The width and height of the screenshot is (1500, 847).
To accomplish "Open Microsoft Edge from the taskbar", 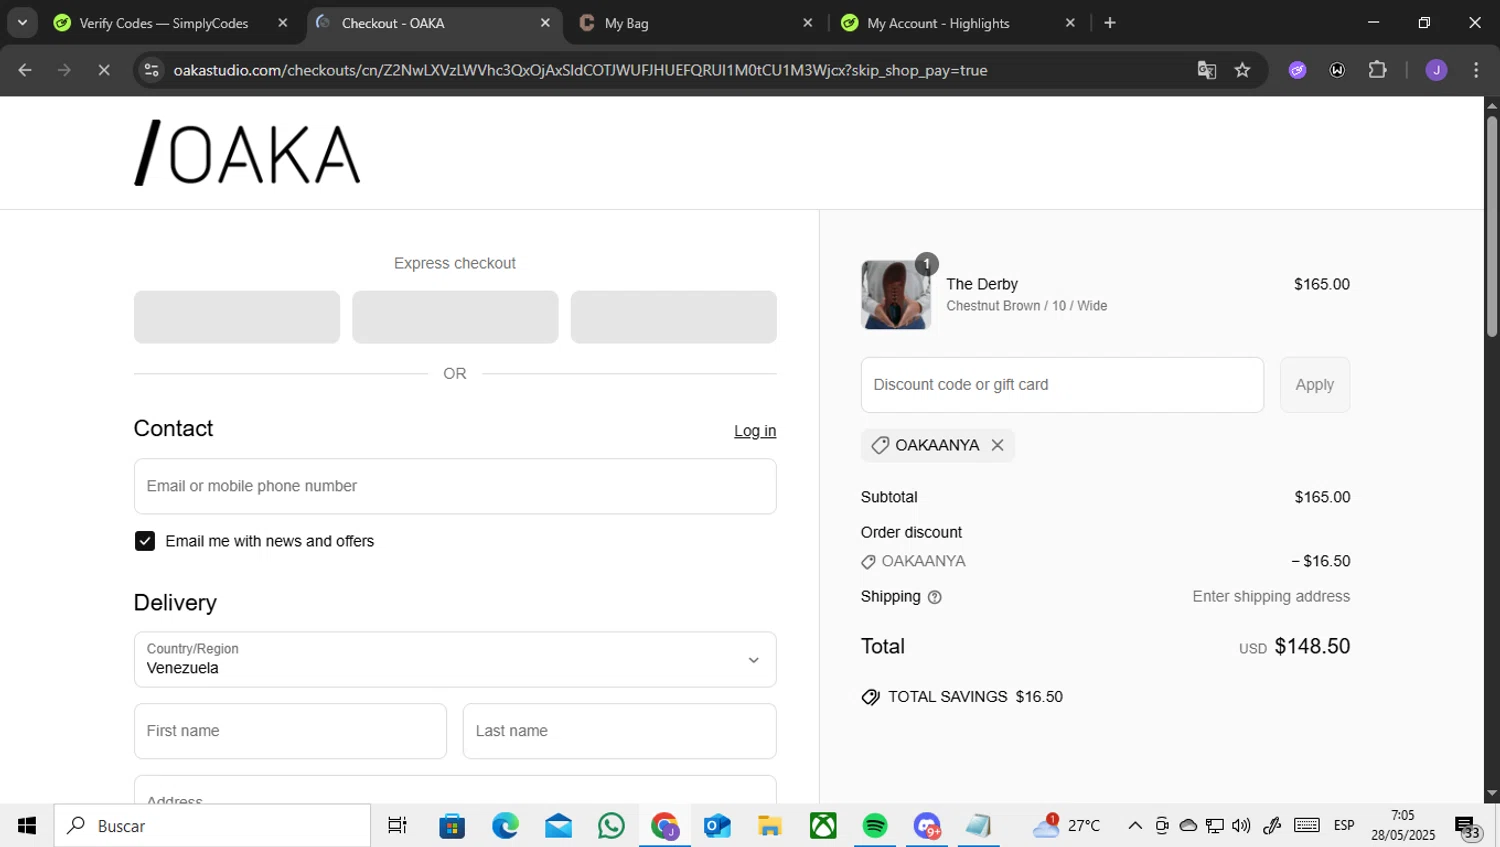I will (505, 826).
